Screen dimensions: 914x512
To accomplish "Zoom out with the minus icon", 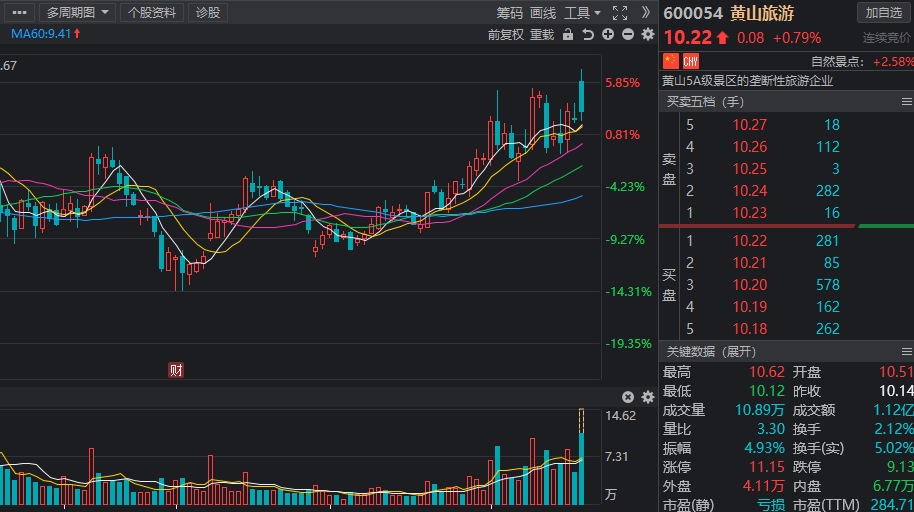I will (x=628, y=35).
